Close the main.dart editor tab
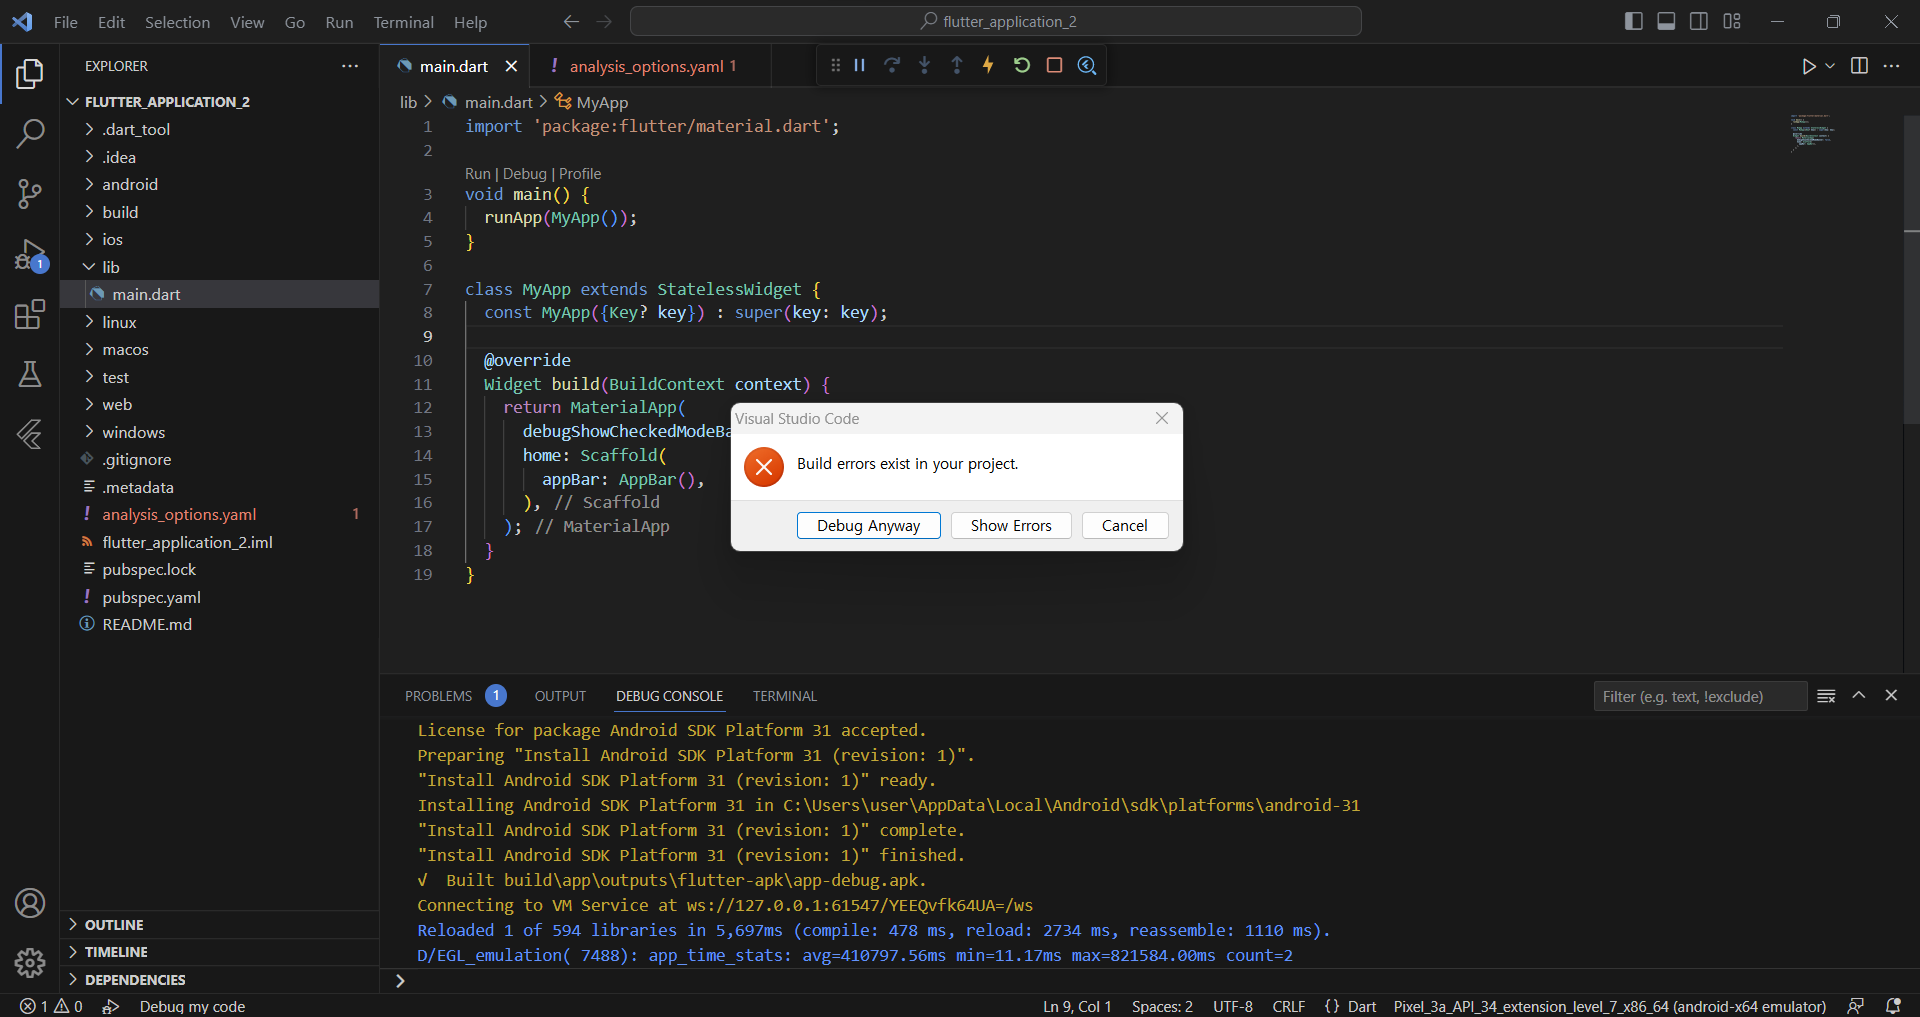This screenshot has width=1920, height=1017. [511, 66]
